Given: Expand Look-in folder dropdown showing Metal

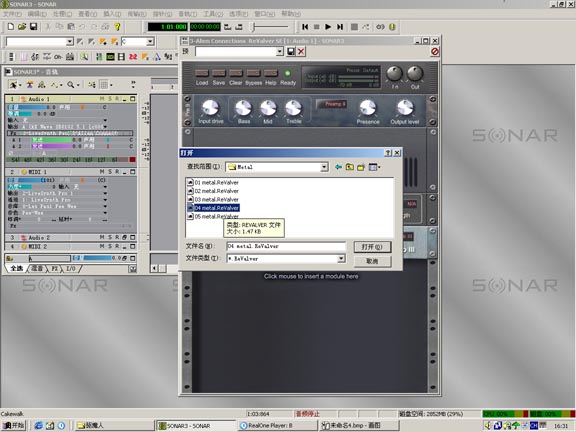Looking at the screenshot, I should click(324, 167).
